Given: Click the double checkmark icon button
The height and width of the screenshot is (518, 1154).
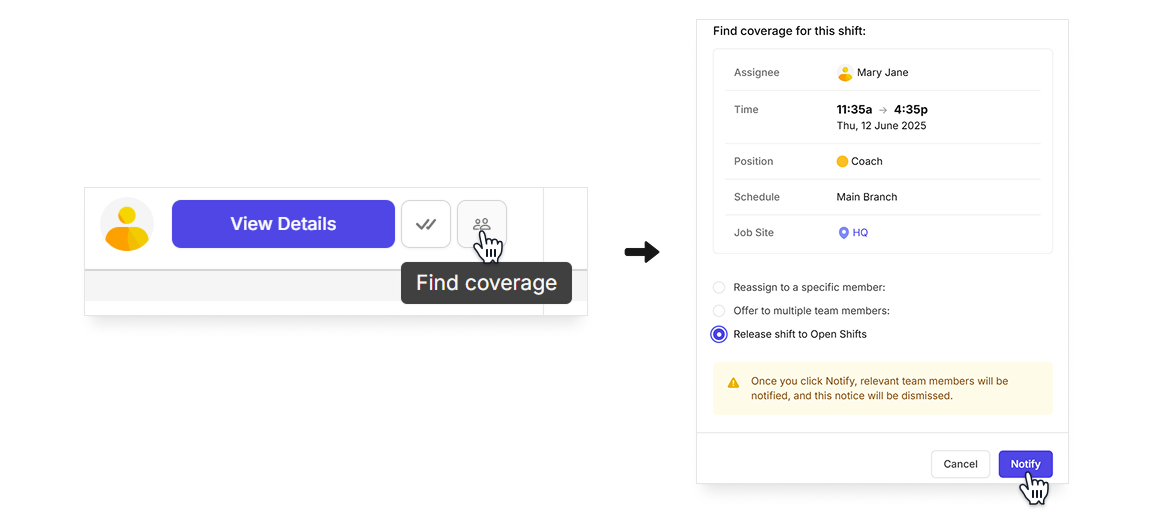Looking at the screenshot, I should pyautogui.click(x=425, y=224).
